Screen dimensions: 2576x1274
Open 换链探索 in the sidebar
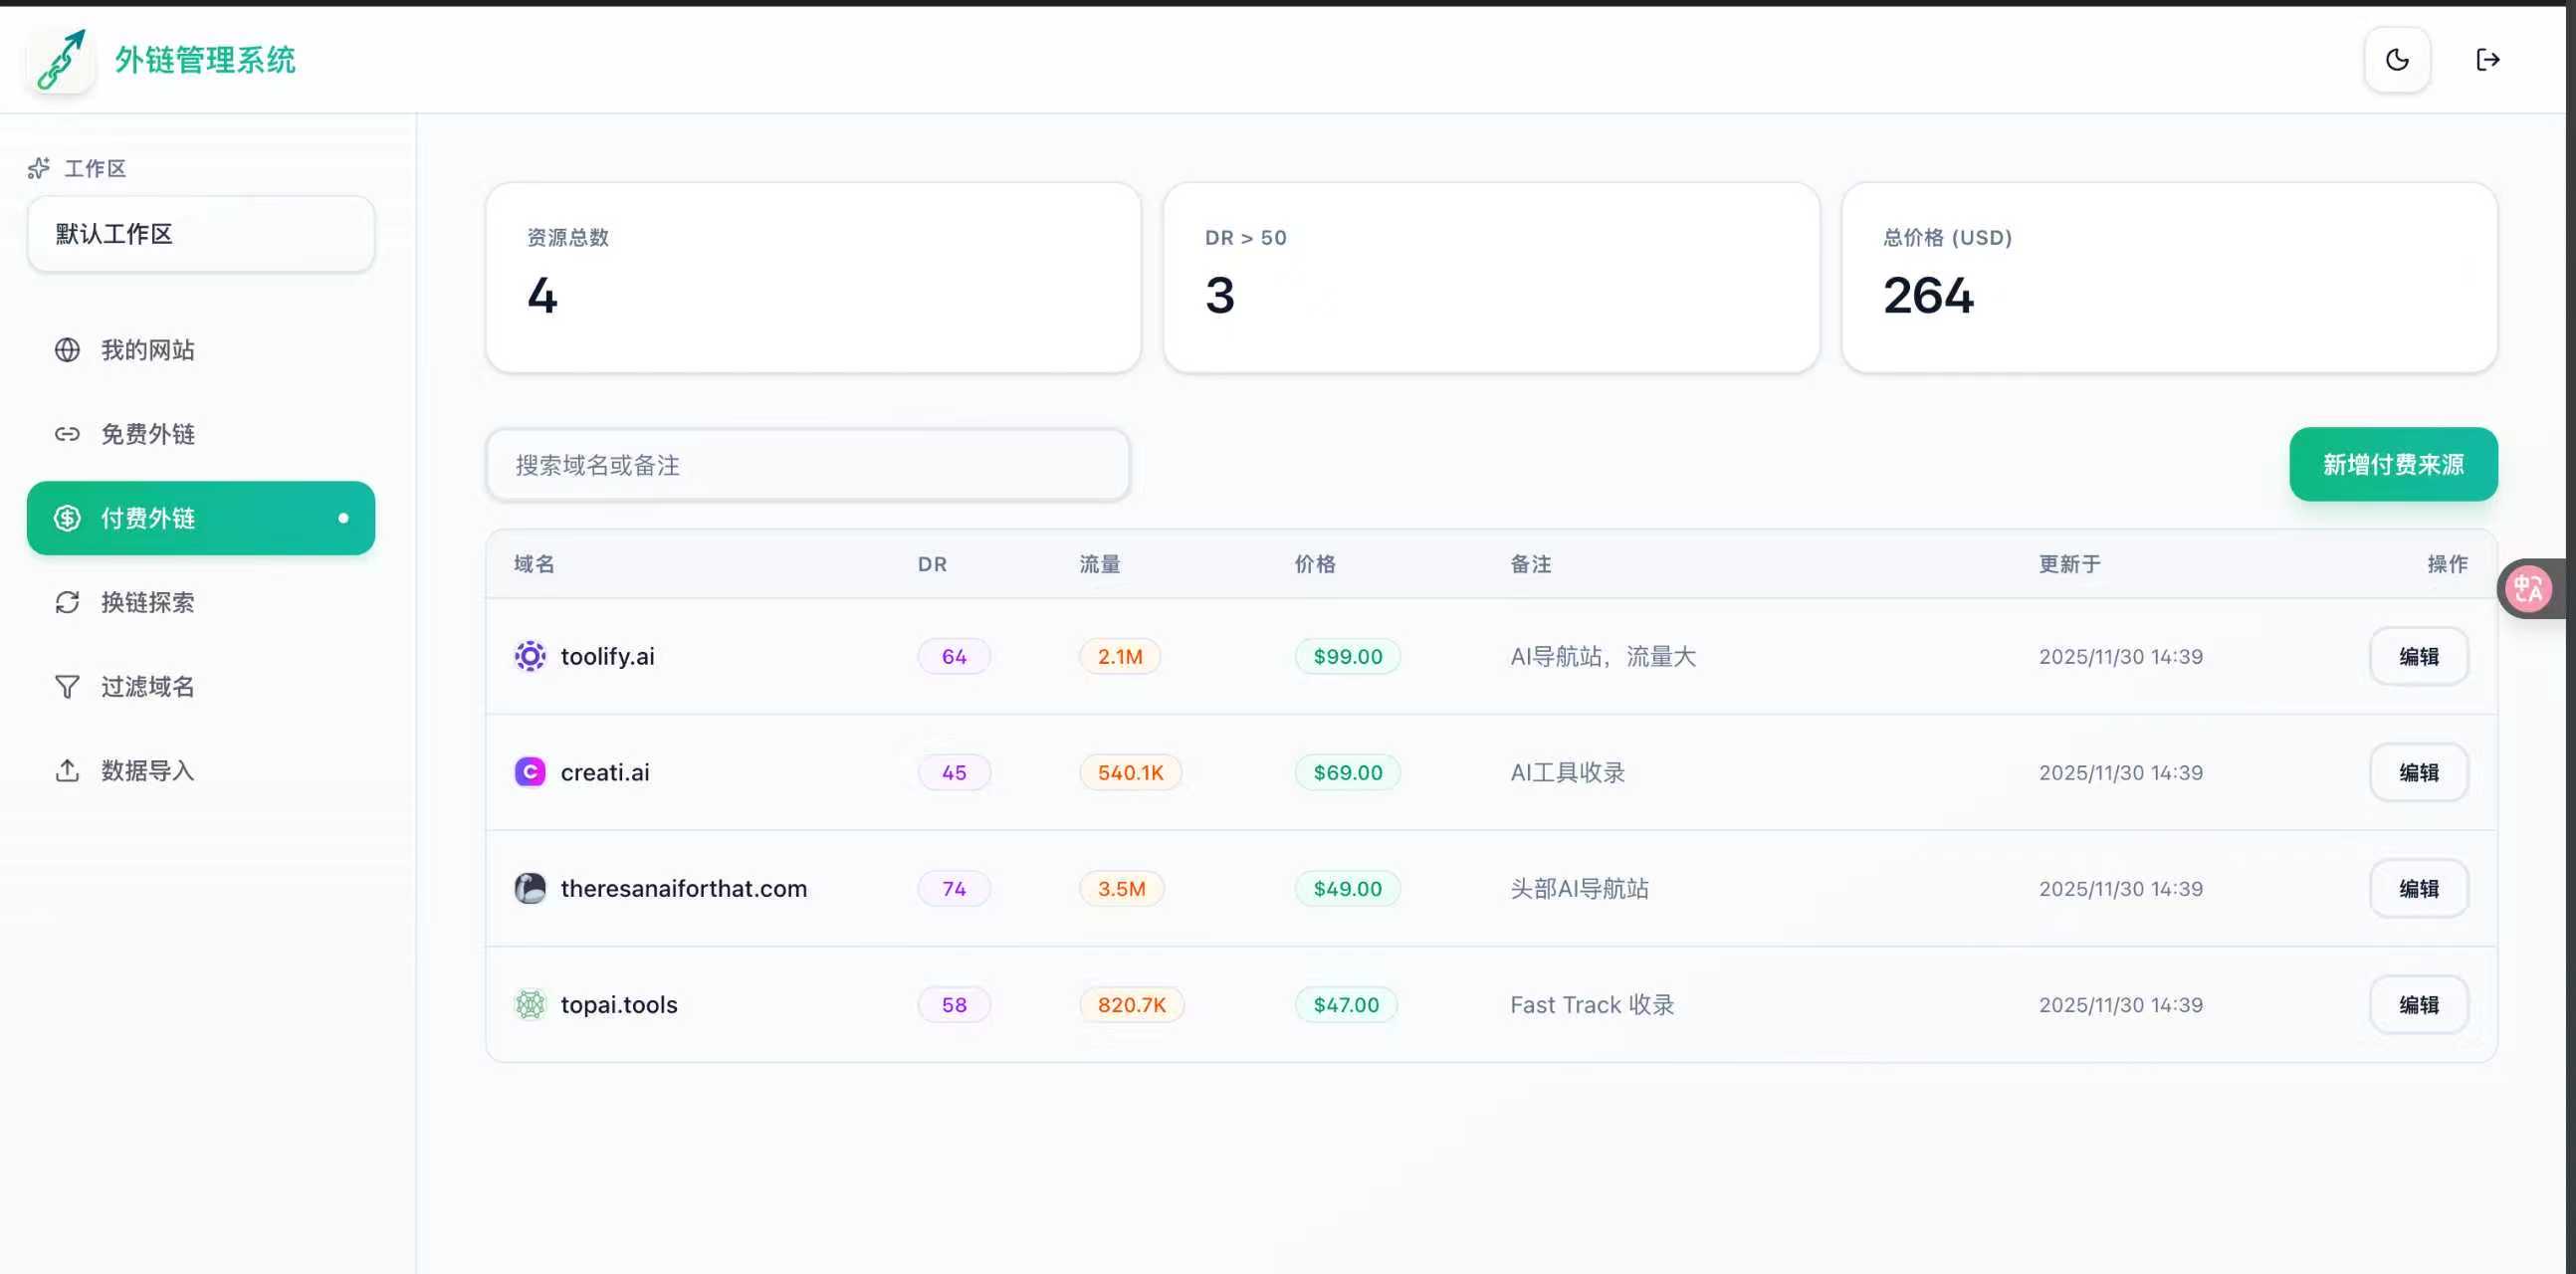[x=147, y=602]
